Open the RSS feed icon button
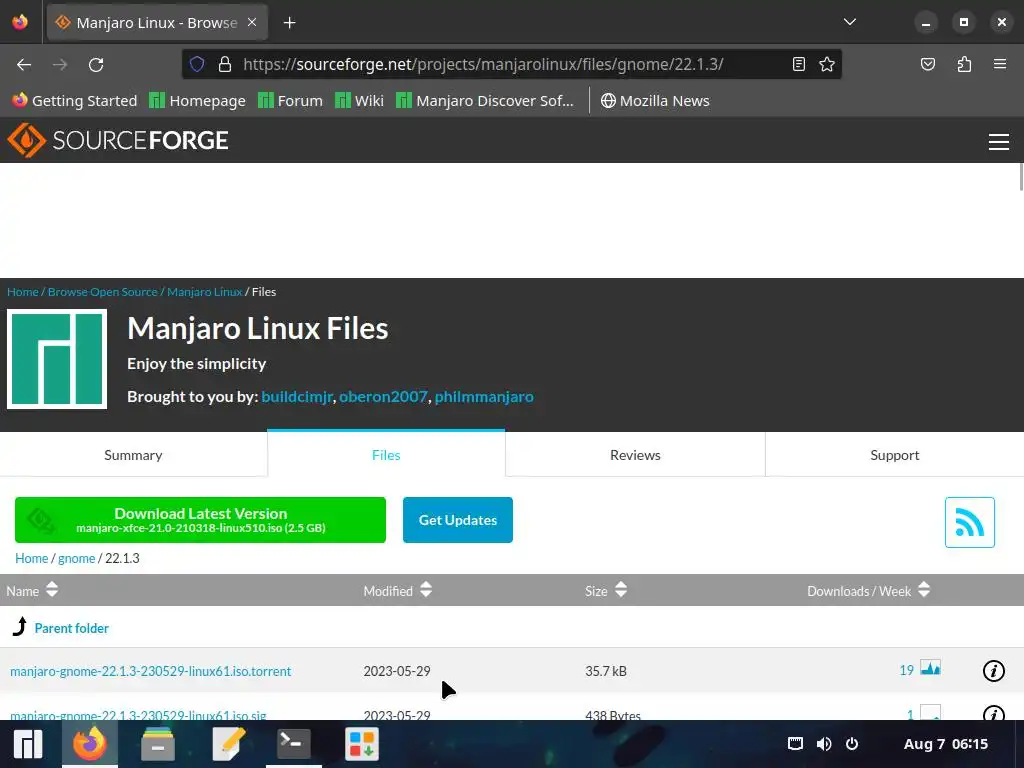This screenshot has width=1024, height=768. 969,522
